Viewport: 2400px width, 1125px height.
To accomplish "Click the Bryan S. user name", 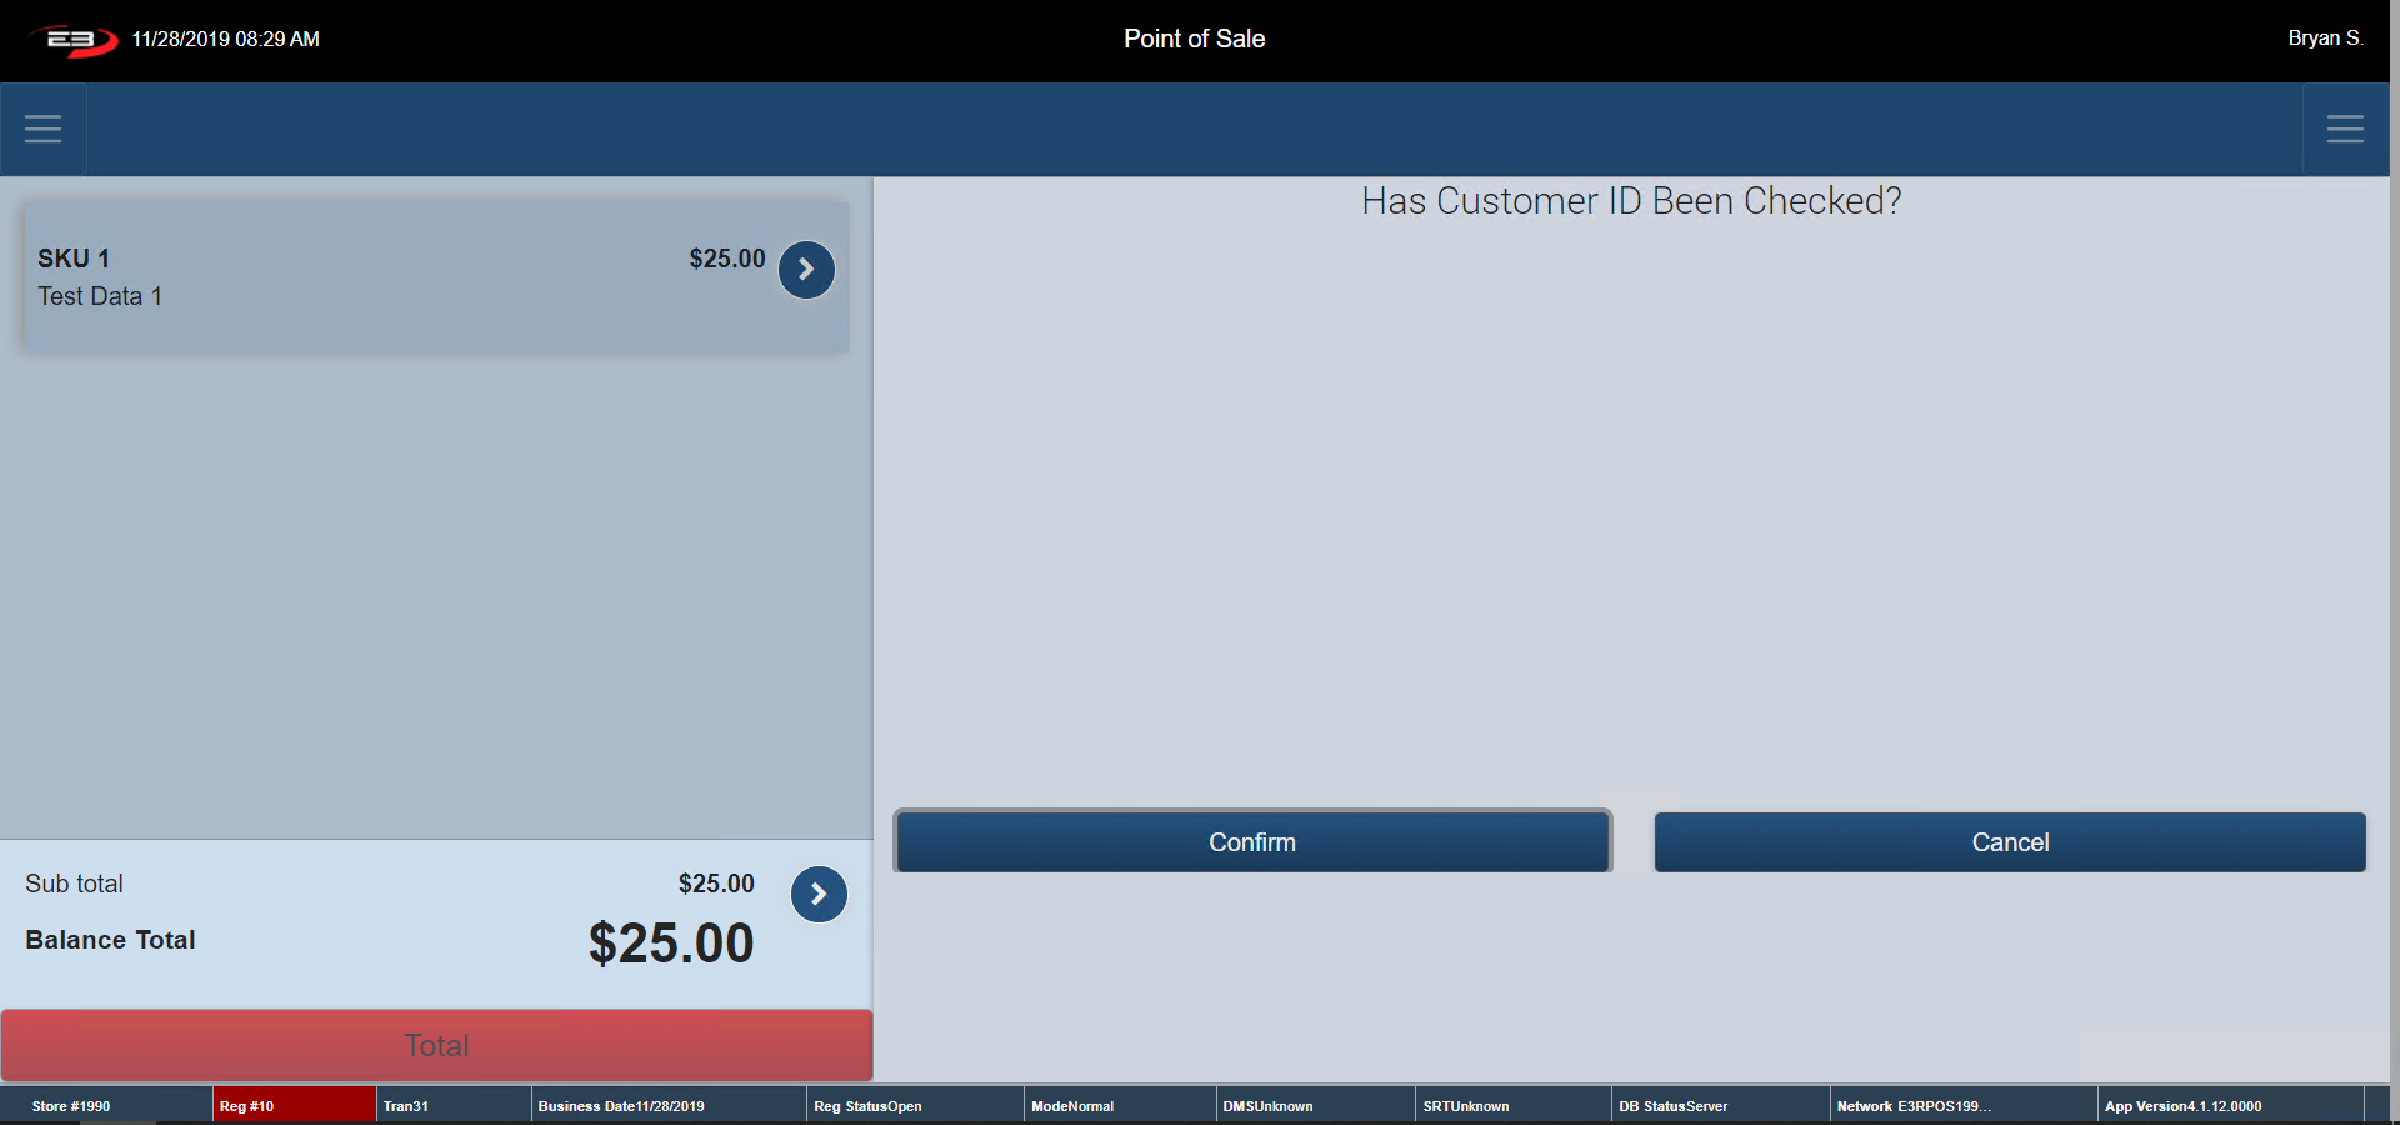I will coord(2324,38).
